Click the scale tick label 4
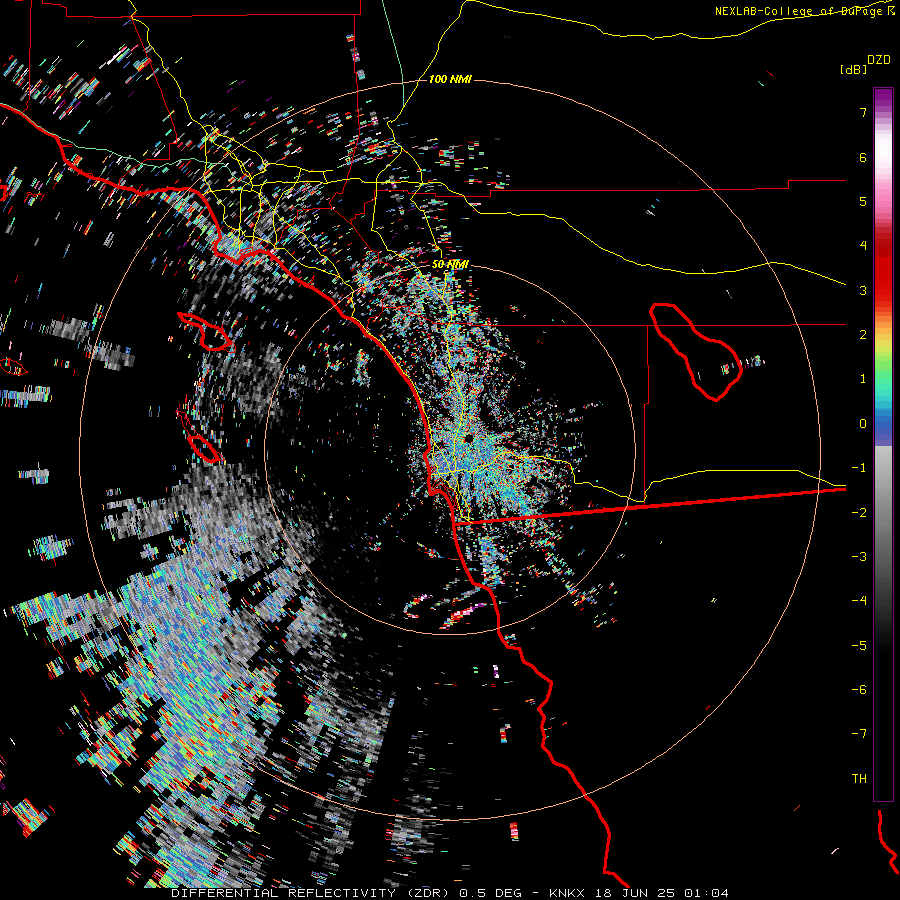900x900 pixels. tap(863, 246)
